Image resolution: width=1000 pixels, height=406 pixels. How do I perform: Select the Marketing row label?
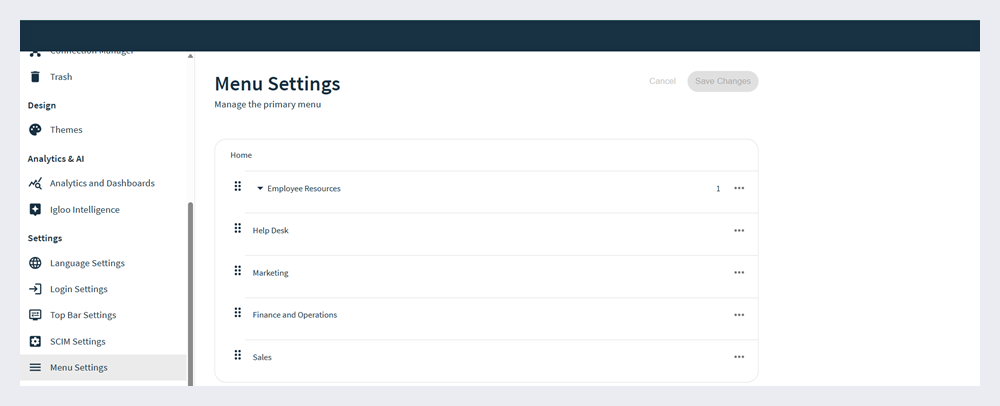[270, 272]
